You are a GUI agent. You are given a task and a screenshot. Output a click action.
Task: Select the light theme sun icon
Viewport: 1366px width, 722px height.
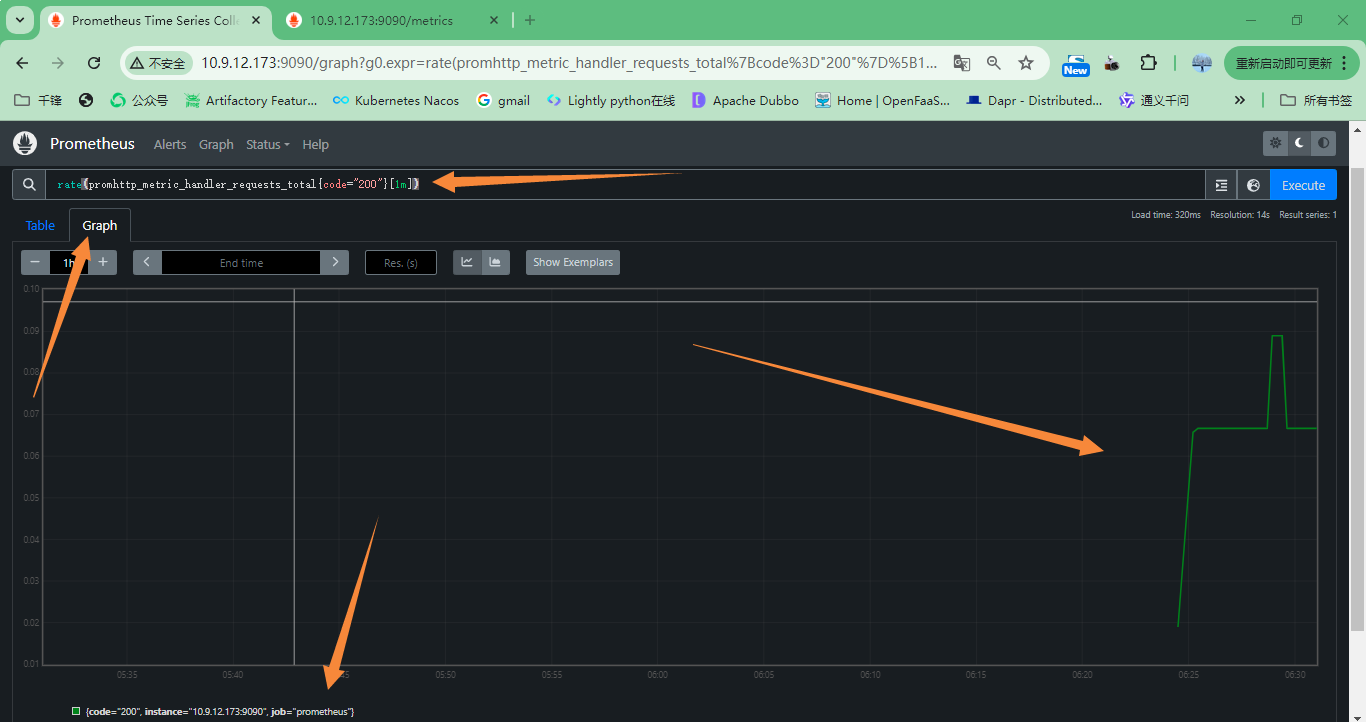(1275, 143)
